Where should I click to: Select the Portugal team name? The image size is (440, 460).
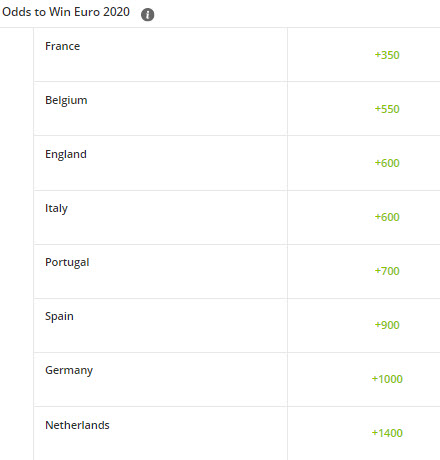(67, 262)
